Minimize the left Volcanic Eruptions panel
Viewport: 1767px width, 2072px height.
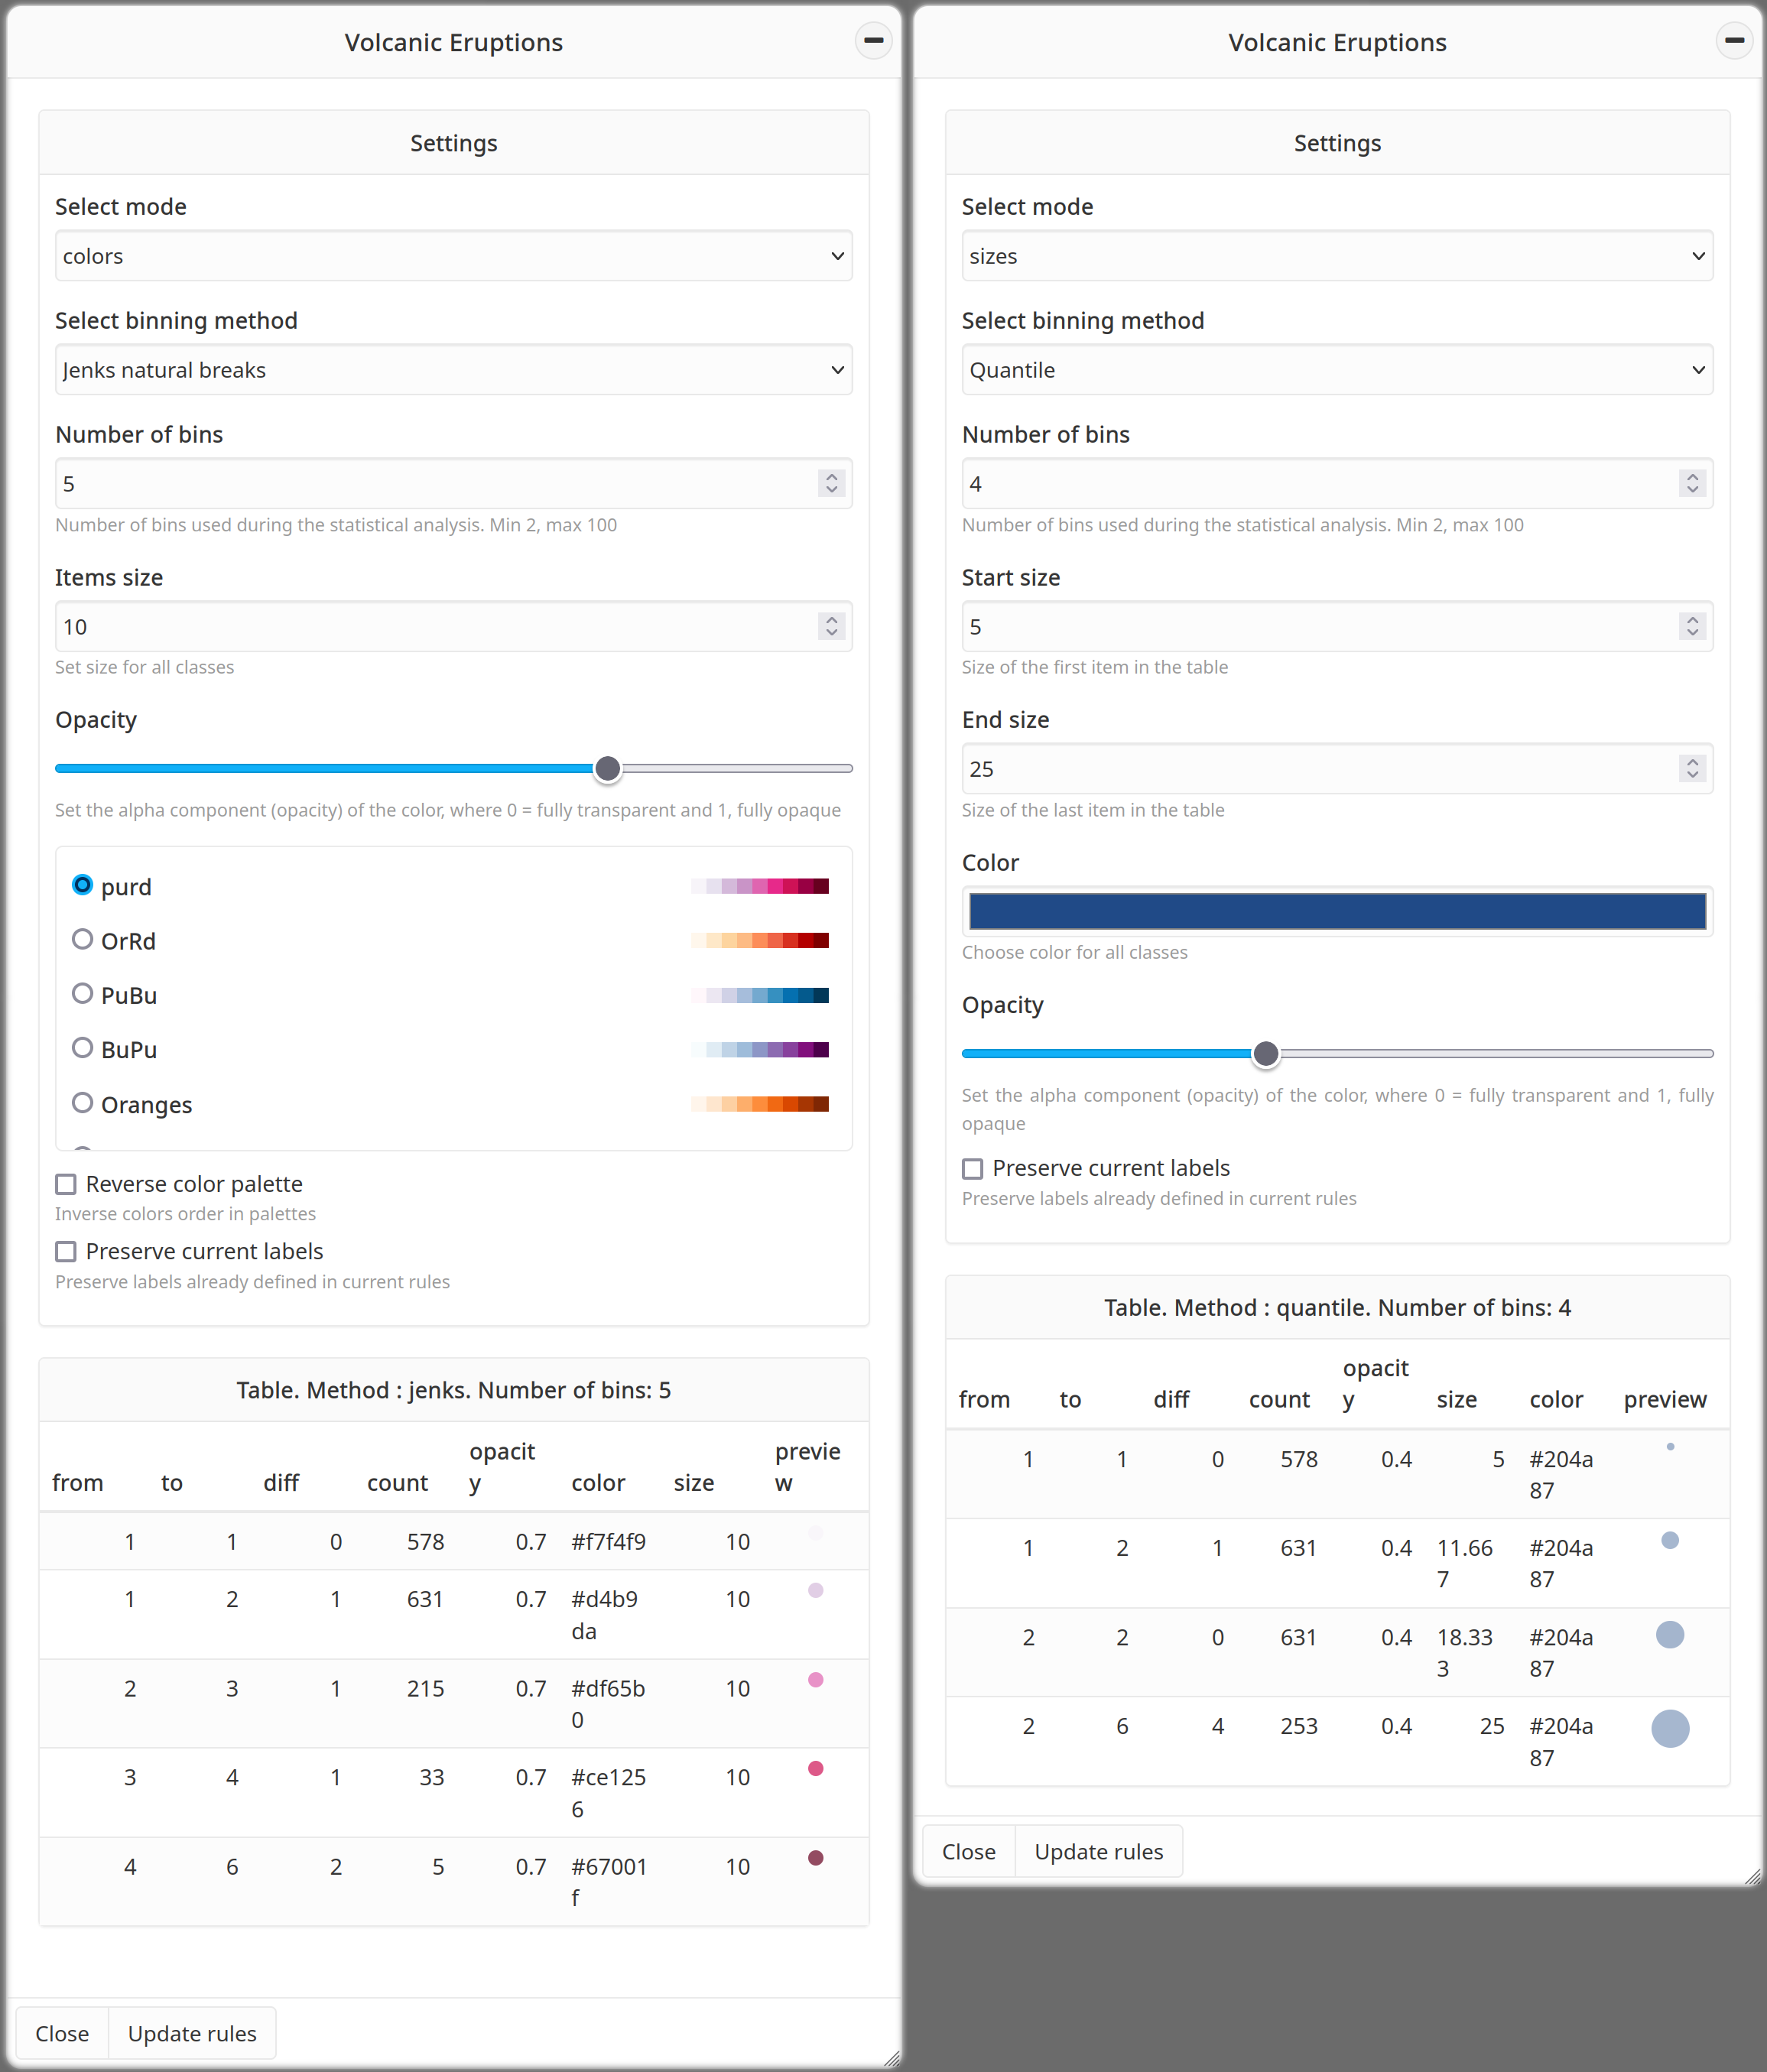point(873,41)
